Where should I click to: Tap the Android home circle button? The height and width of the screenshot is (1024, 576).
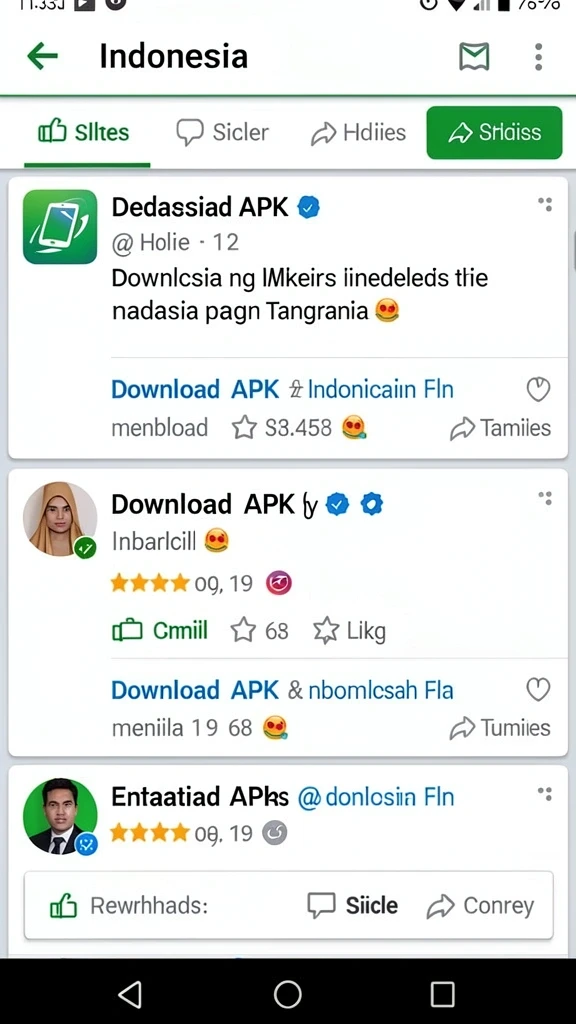click(x=287, y=995)
